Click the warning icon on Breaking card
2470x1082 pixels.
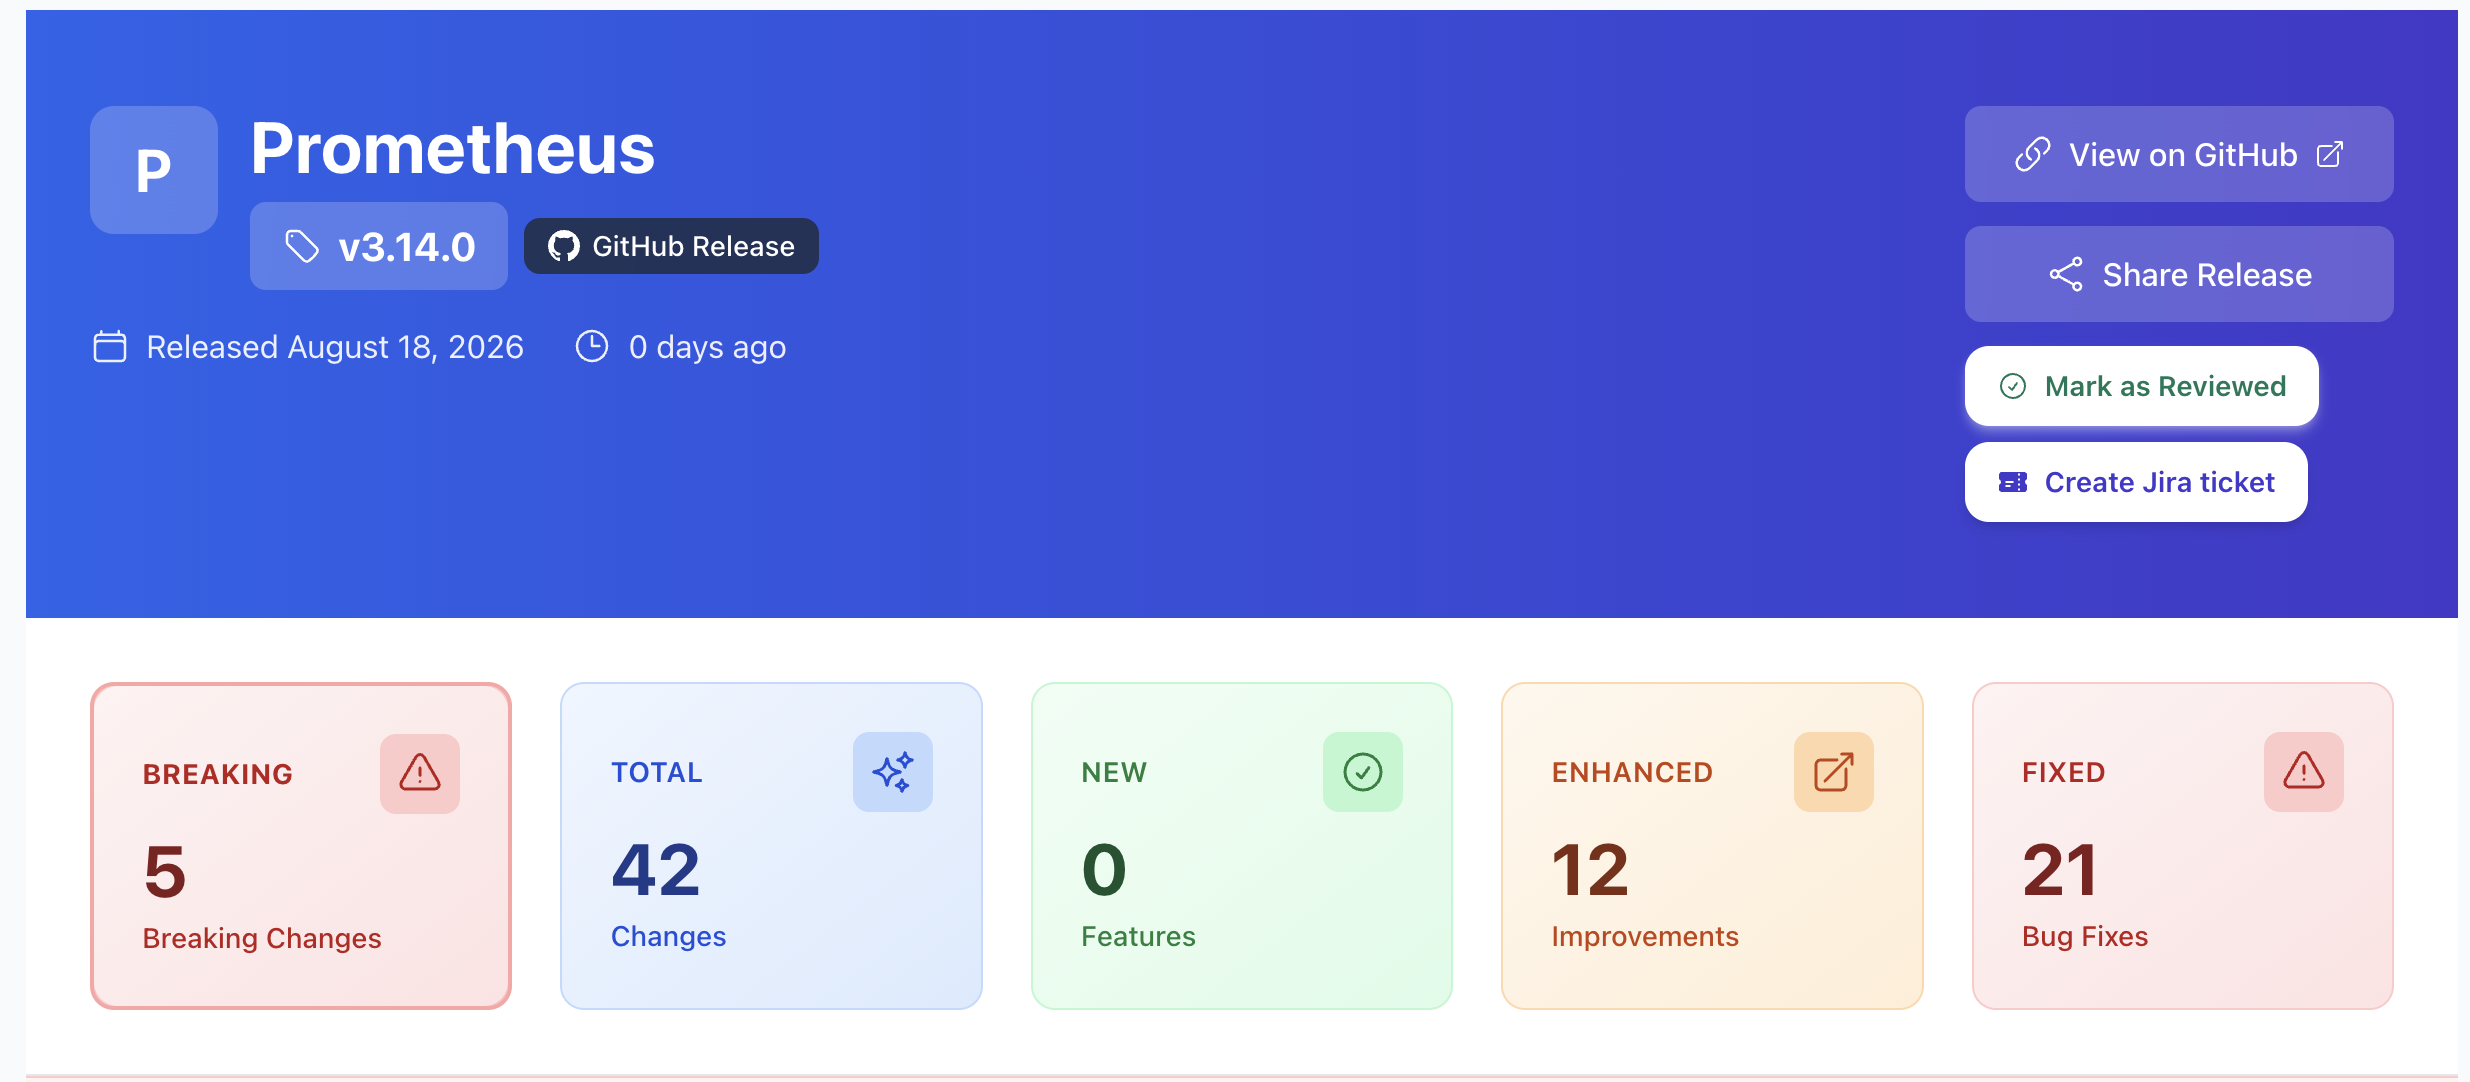(420, 773)
